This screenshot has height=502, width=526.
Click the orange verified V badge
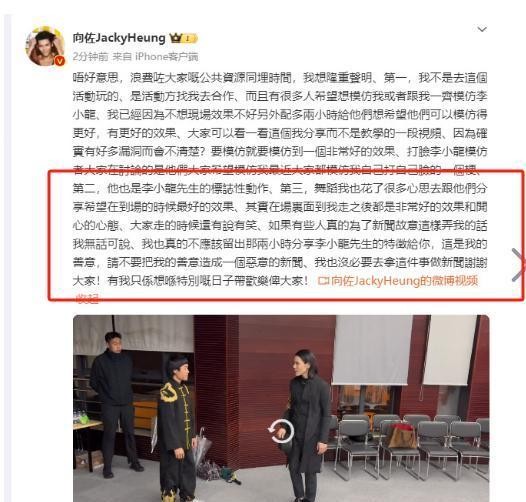point(60,61)
